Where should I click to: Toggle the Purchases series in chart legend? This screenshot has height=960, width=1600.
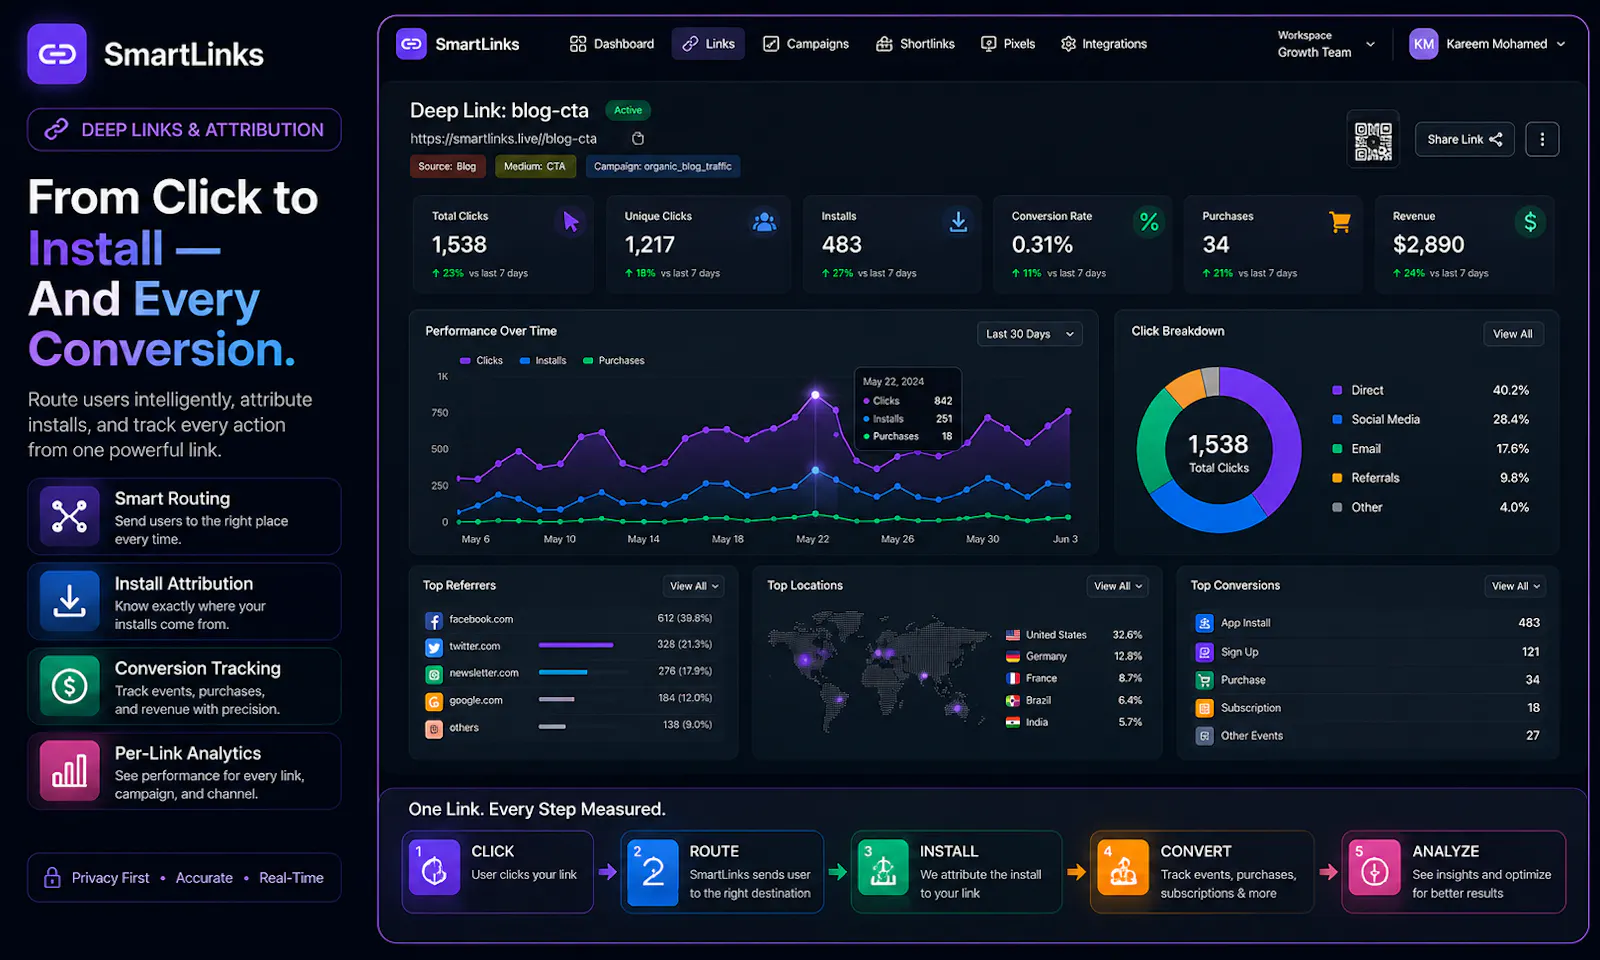(614, 361)
